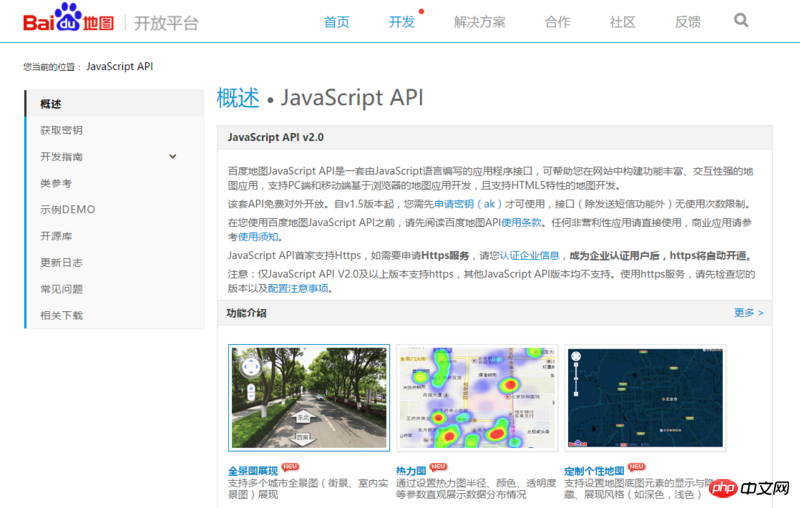Click the 申请密钥 (ak) link
Image resolution: width=800 pixels, height=508 pixels.
point(468,204)
